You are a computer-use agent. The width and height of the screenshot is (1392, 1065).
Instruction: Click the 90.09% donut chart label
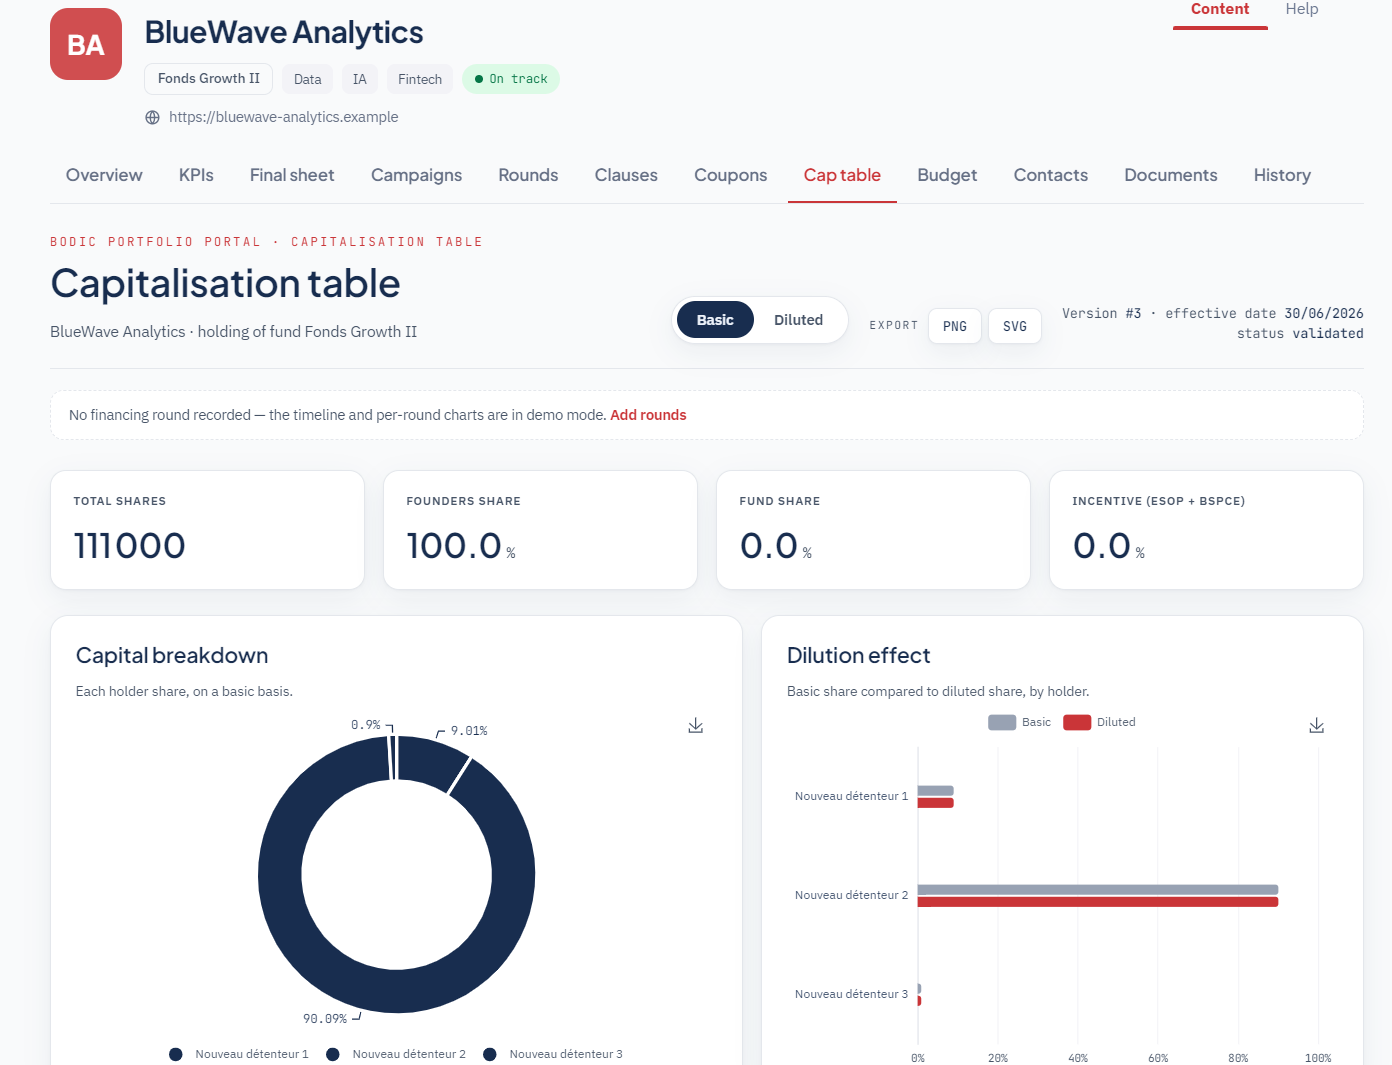point(325,1019)
